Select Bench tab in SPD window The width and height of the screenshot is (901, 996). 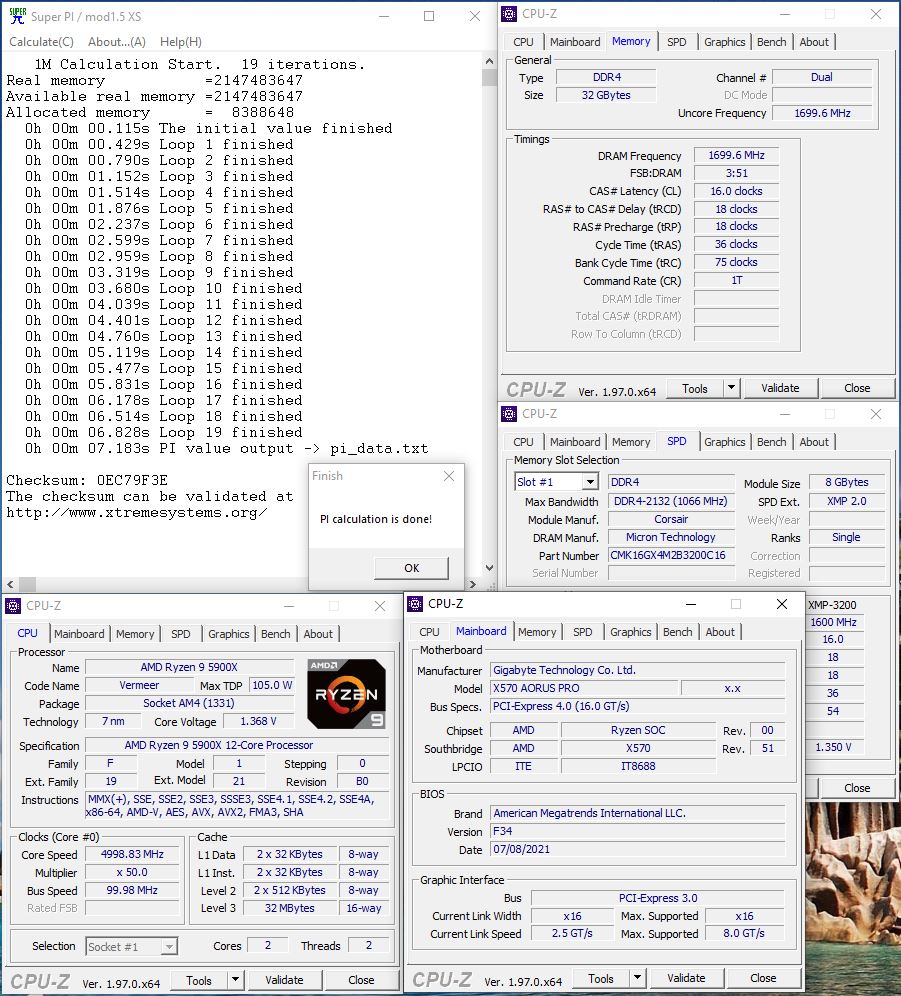[771, 442]
